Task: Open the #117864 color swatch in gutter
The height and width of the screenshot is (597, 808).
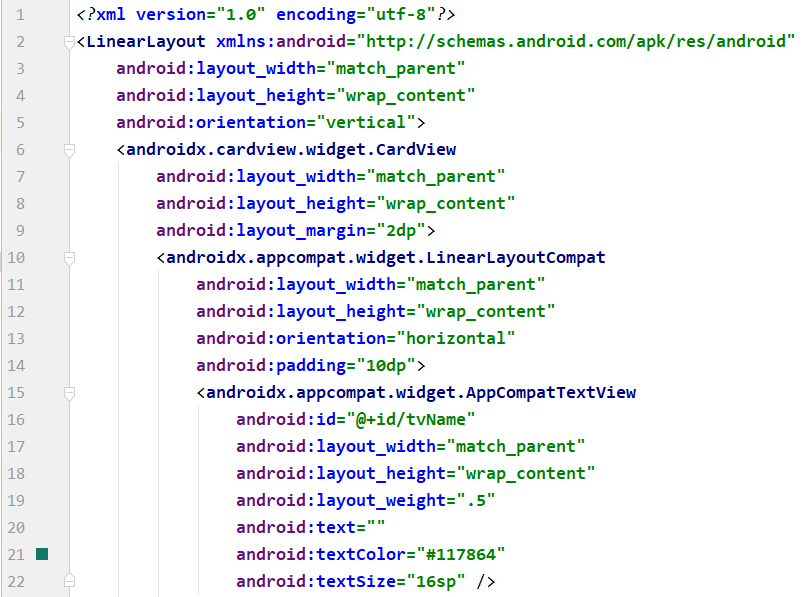Action: (42, 554)
